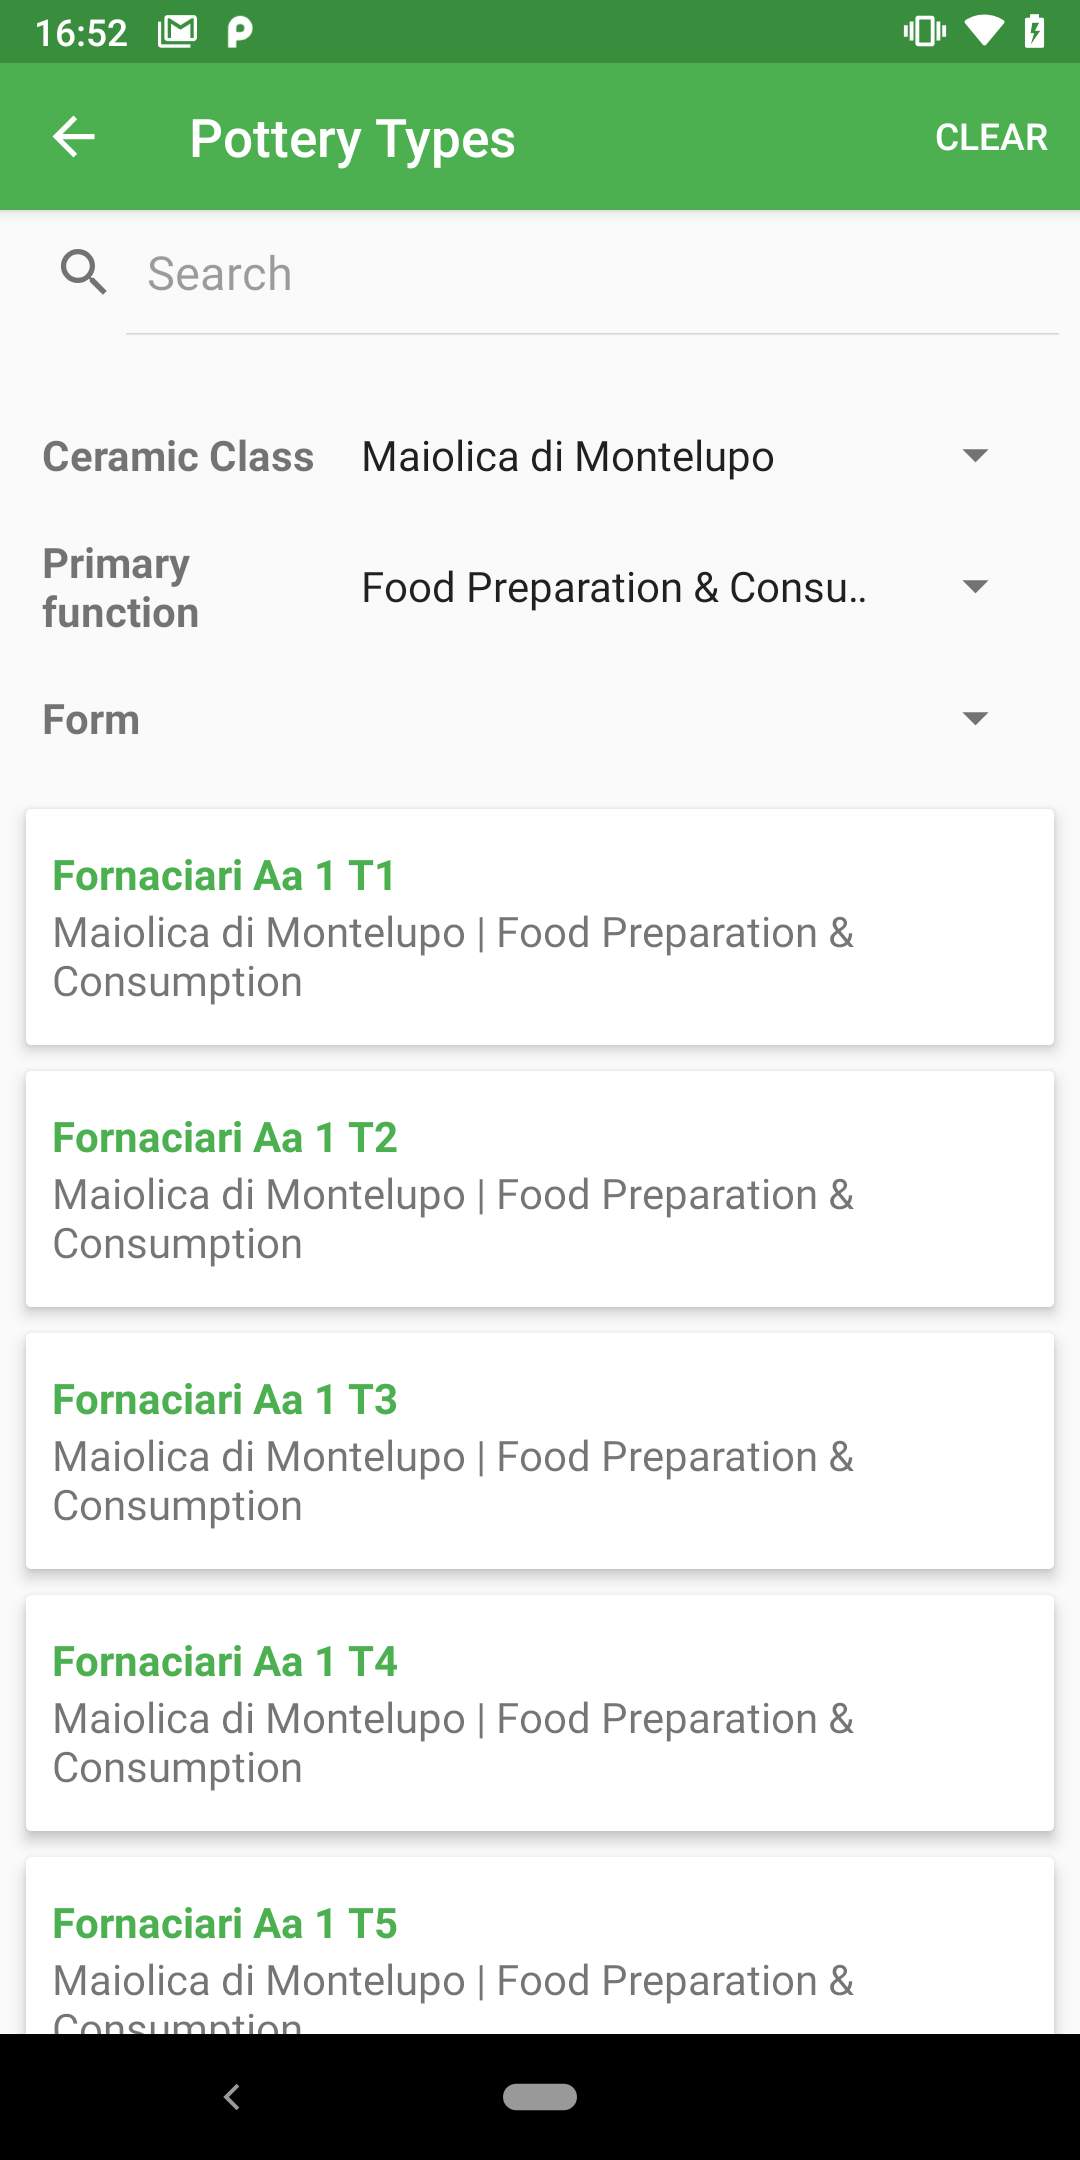Click the search magnifier icon
The image size is (1080, 2160).
84,273
